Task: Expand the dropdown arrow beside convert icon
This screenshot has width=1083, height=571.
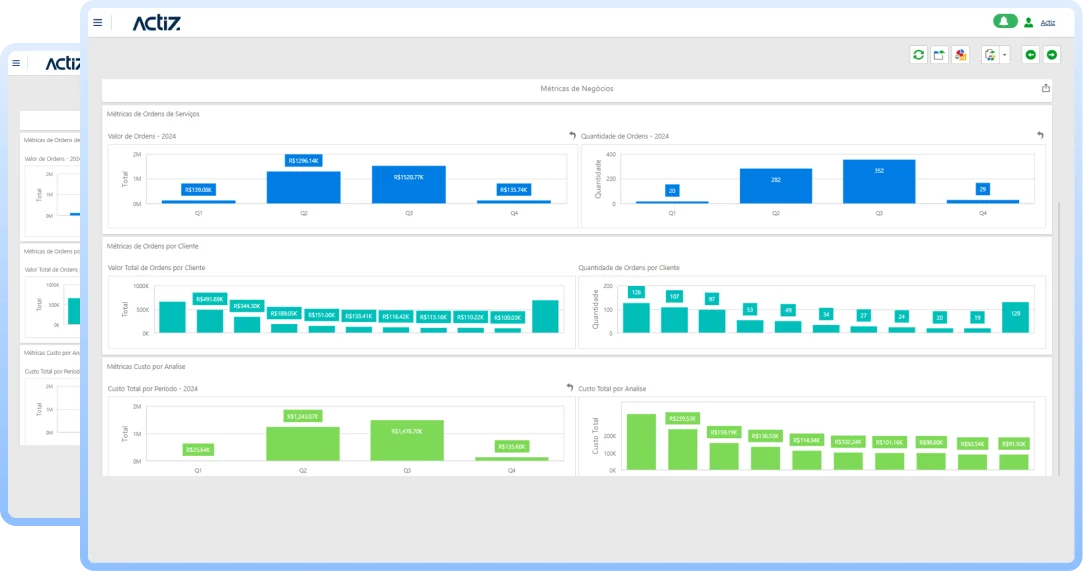Action: tap(1004, 55)
